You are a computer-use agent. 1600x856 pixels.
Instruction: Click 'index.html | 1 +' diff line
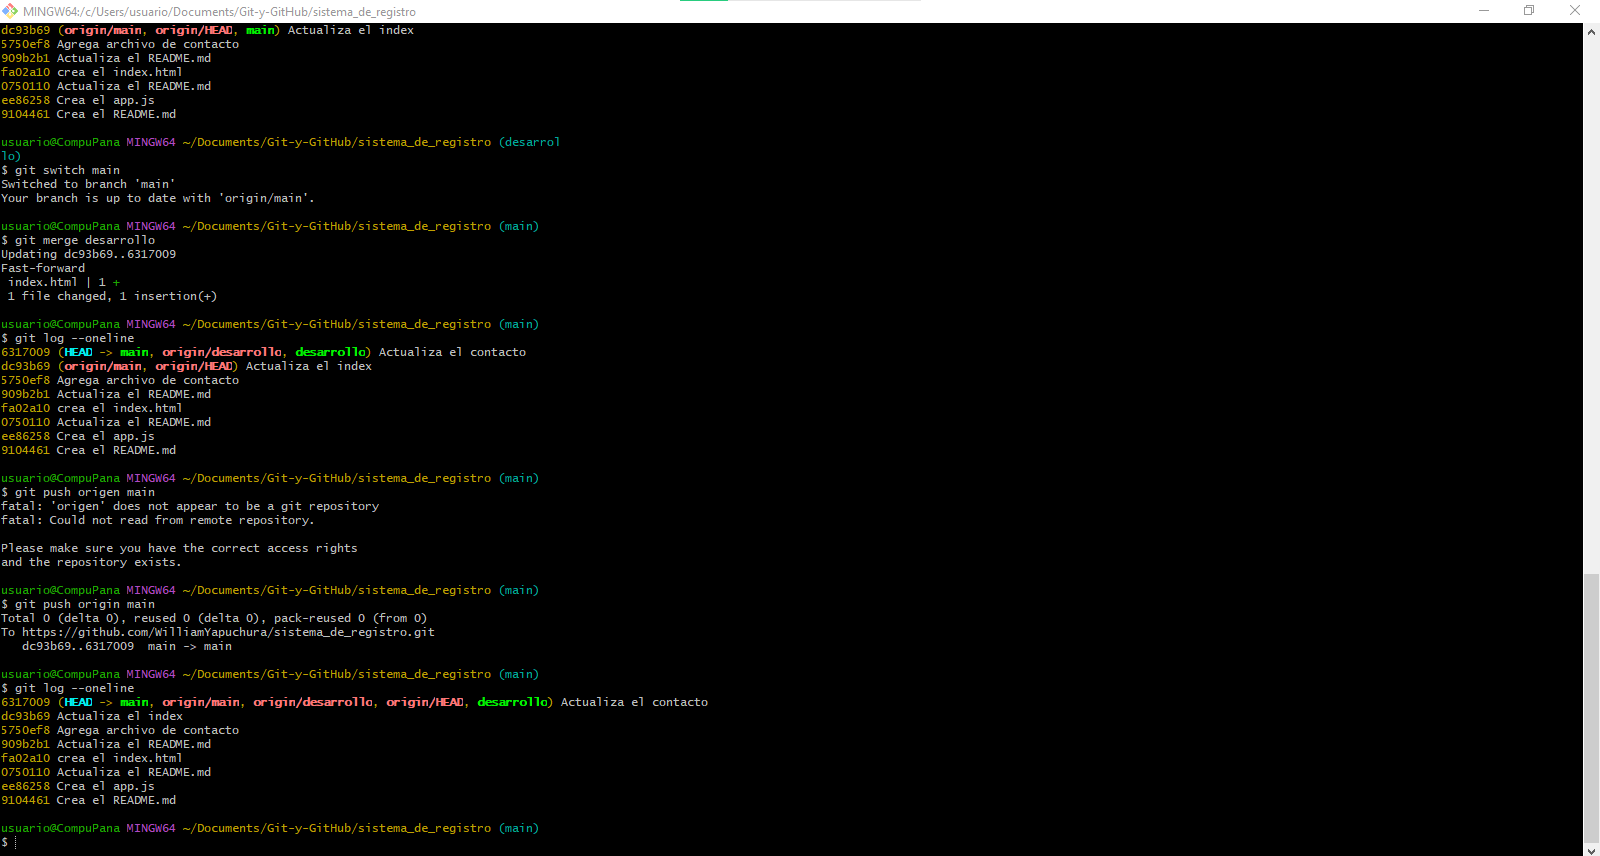(64, 282)
